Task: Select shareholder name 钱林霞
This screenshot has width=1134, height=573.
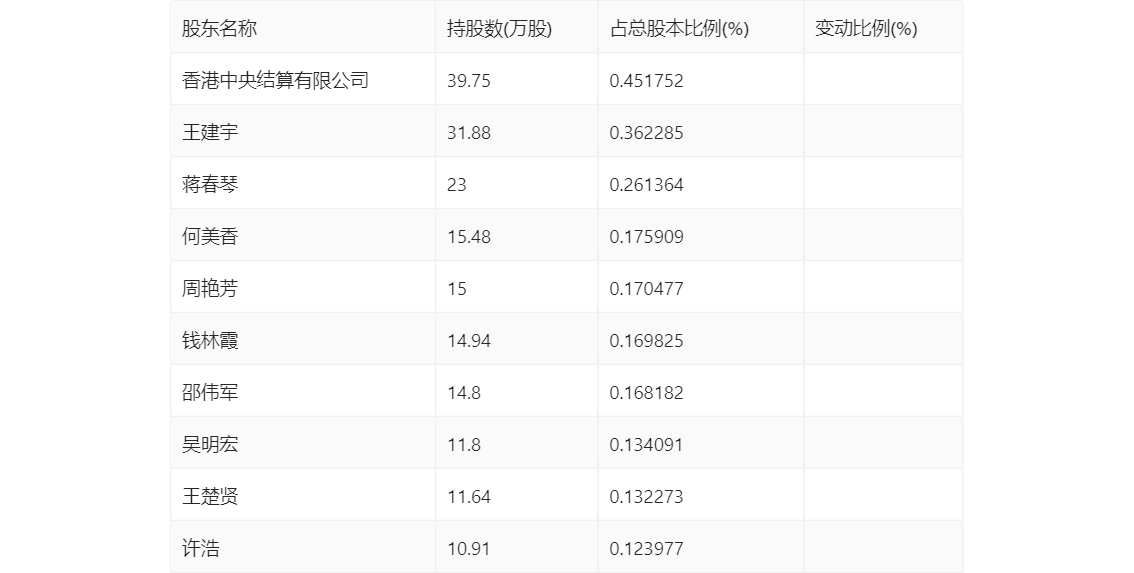Action: click(210, 341)
